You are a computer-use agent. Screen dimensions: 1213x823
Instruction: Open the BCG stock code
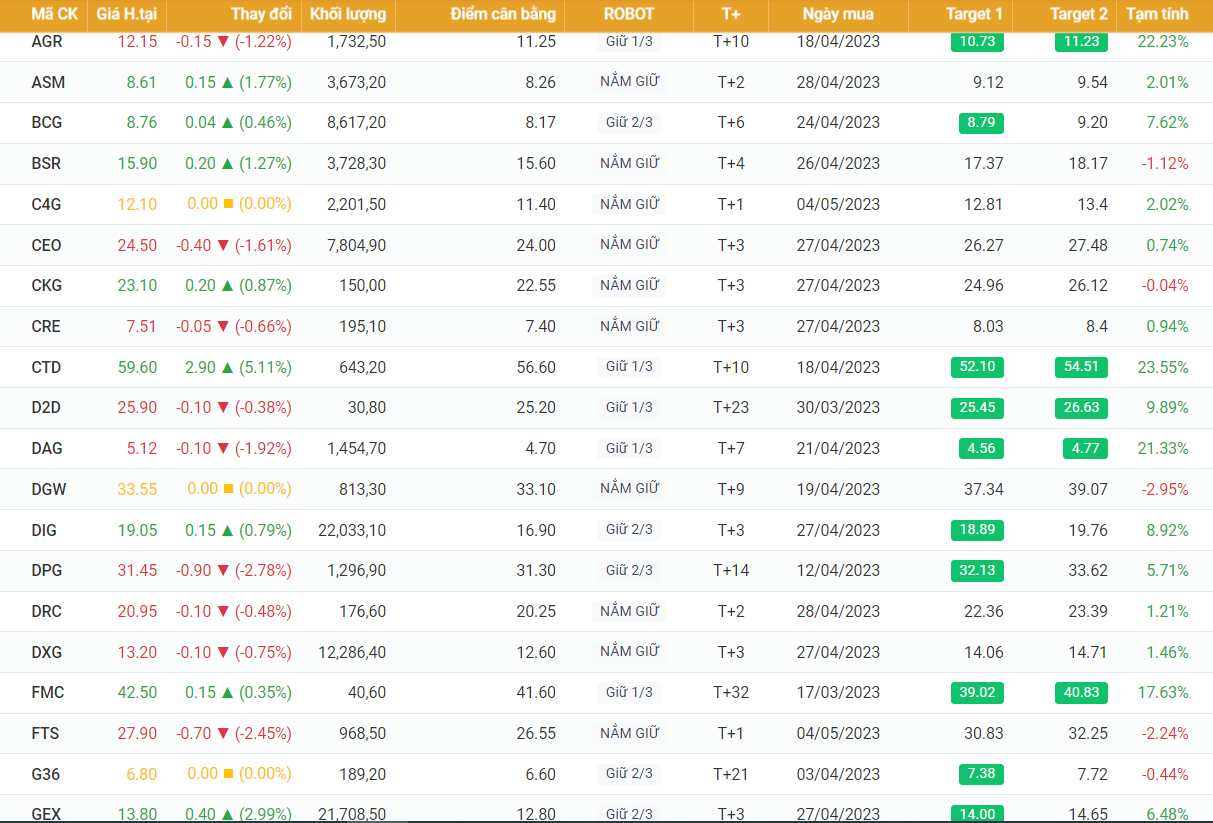(46, 123)
